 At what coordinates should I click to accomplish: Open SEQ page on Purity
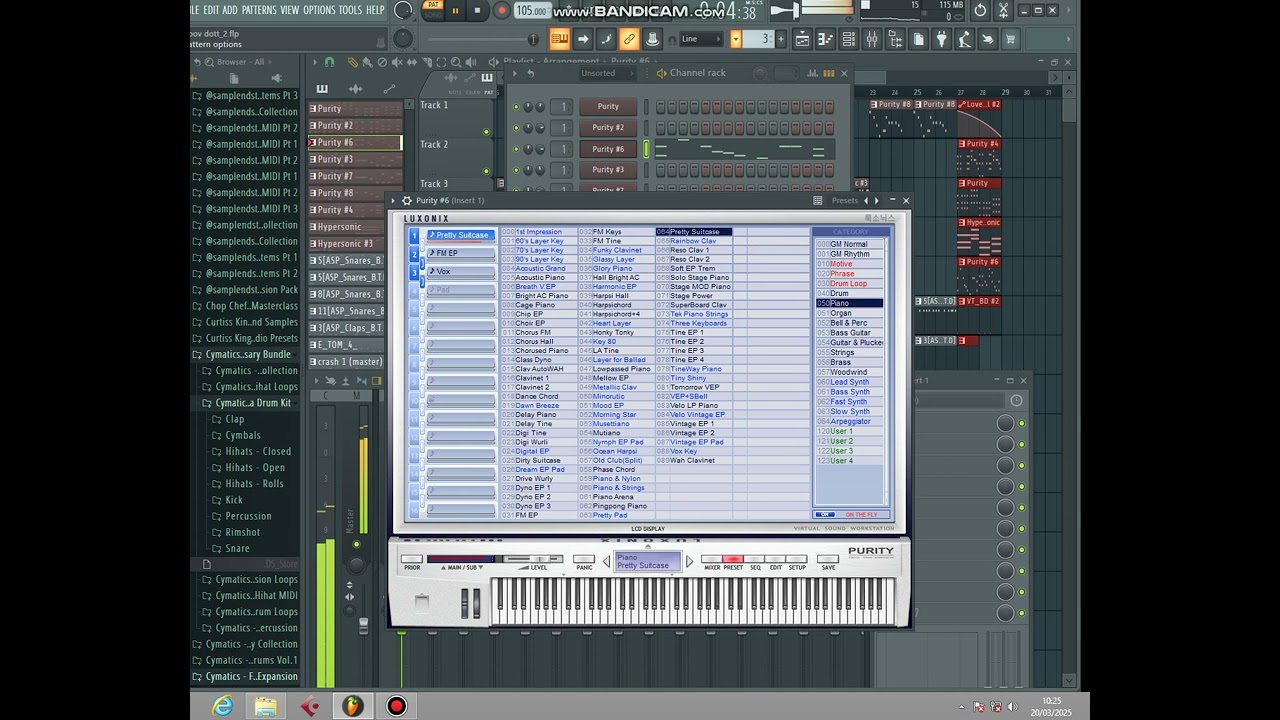[755, 560]
